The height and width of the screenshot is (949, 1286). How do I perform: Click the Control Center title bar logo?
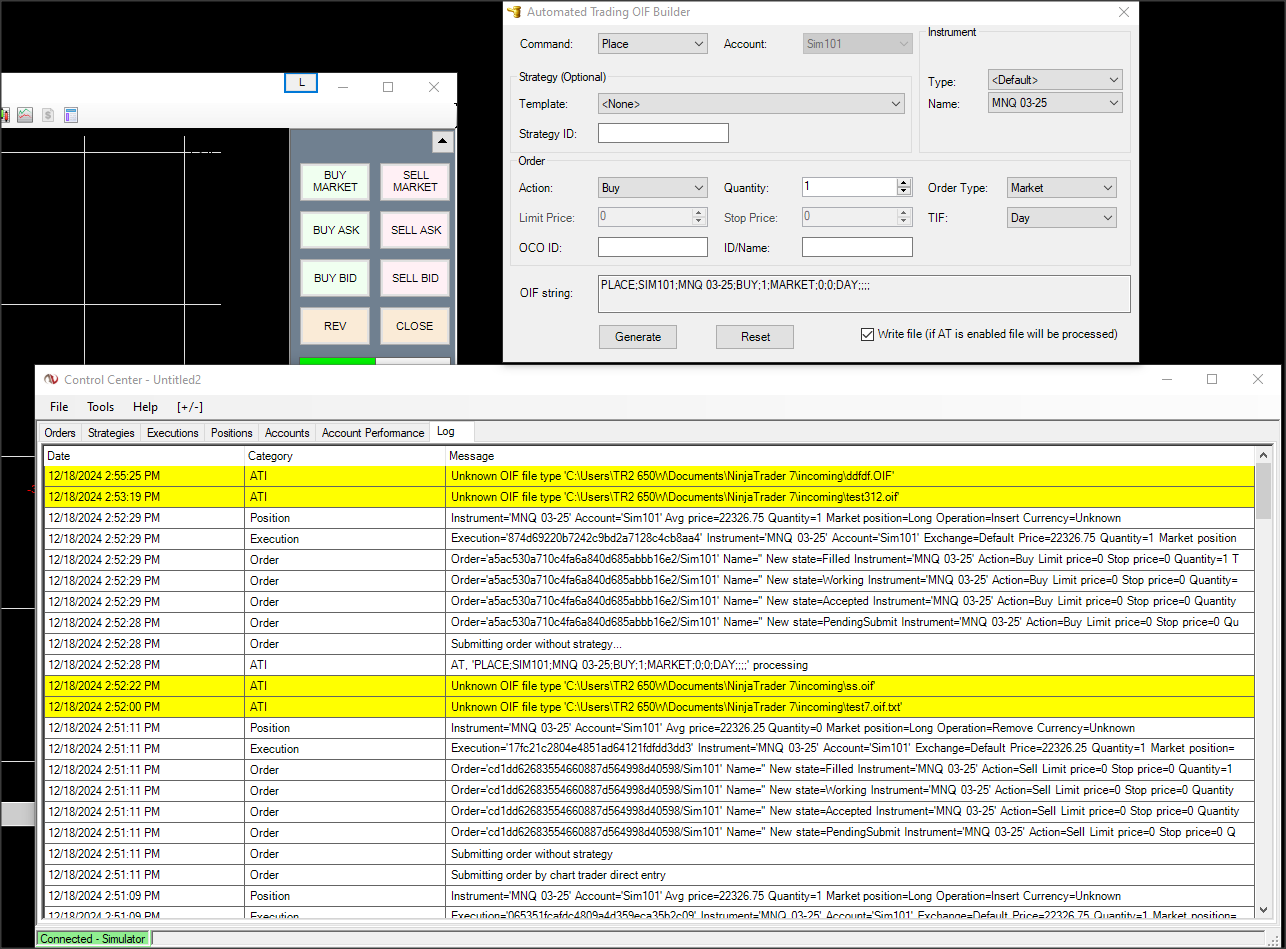[51, 379]
